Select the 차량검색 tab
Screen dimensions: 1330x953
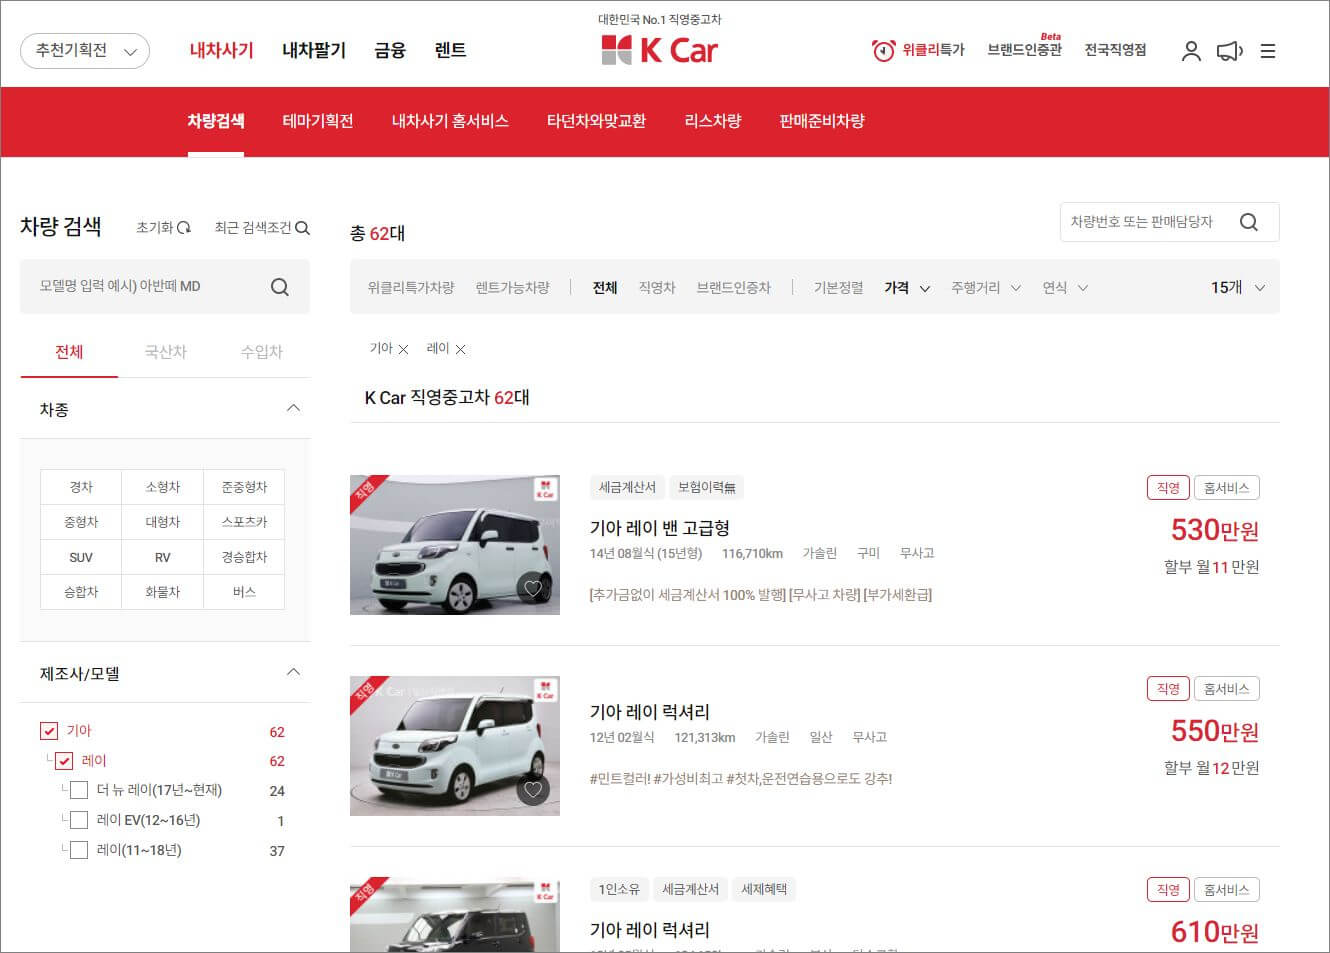pyautogui.click(x=216, y=121)
